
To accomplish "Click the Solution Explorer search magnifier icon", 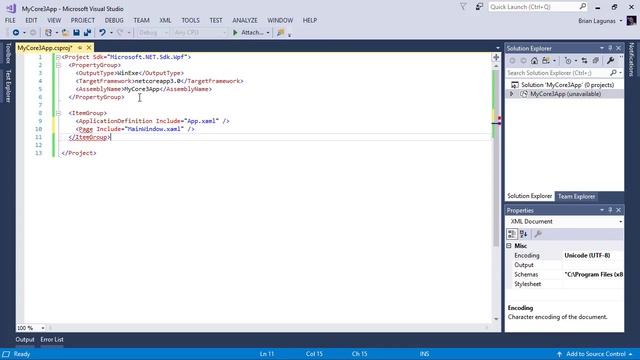I will (613, 73).
